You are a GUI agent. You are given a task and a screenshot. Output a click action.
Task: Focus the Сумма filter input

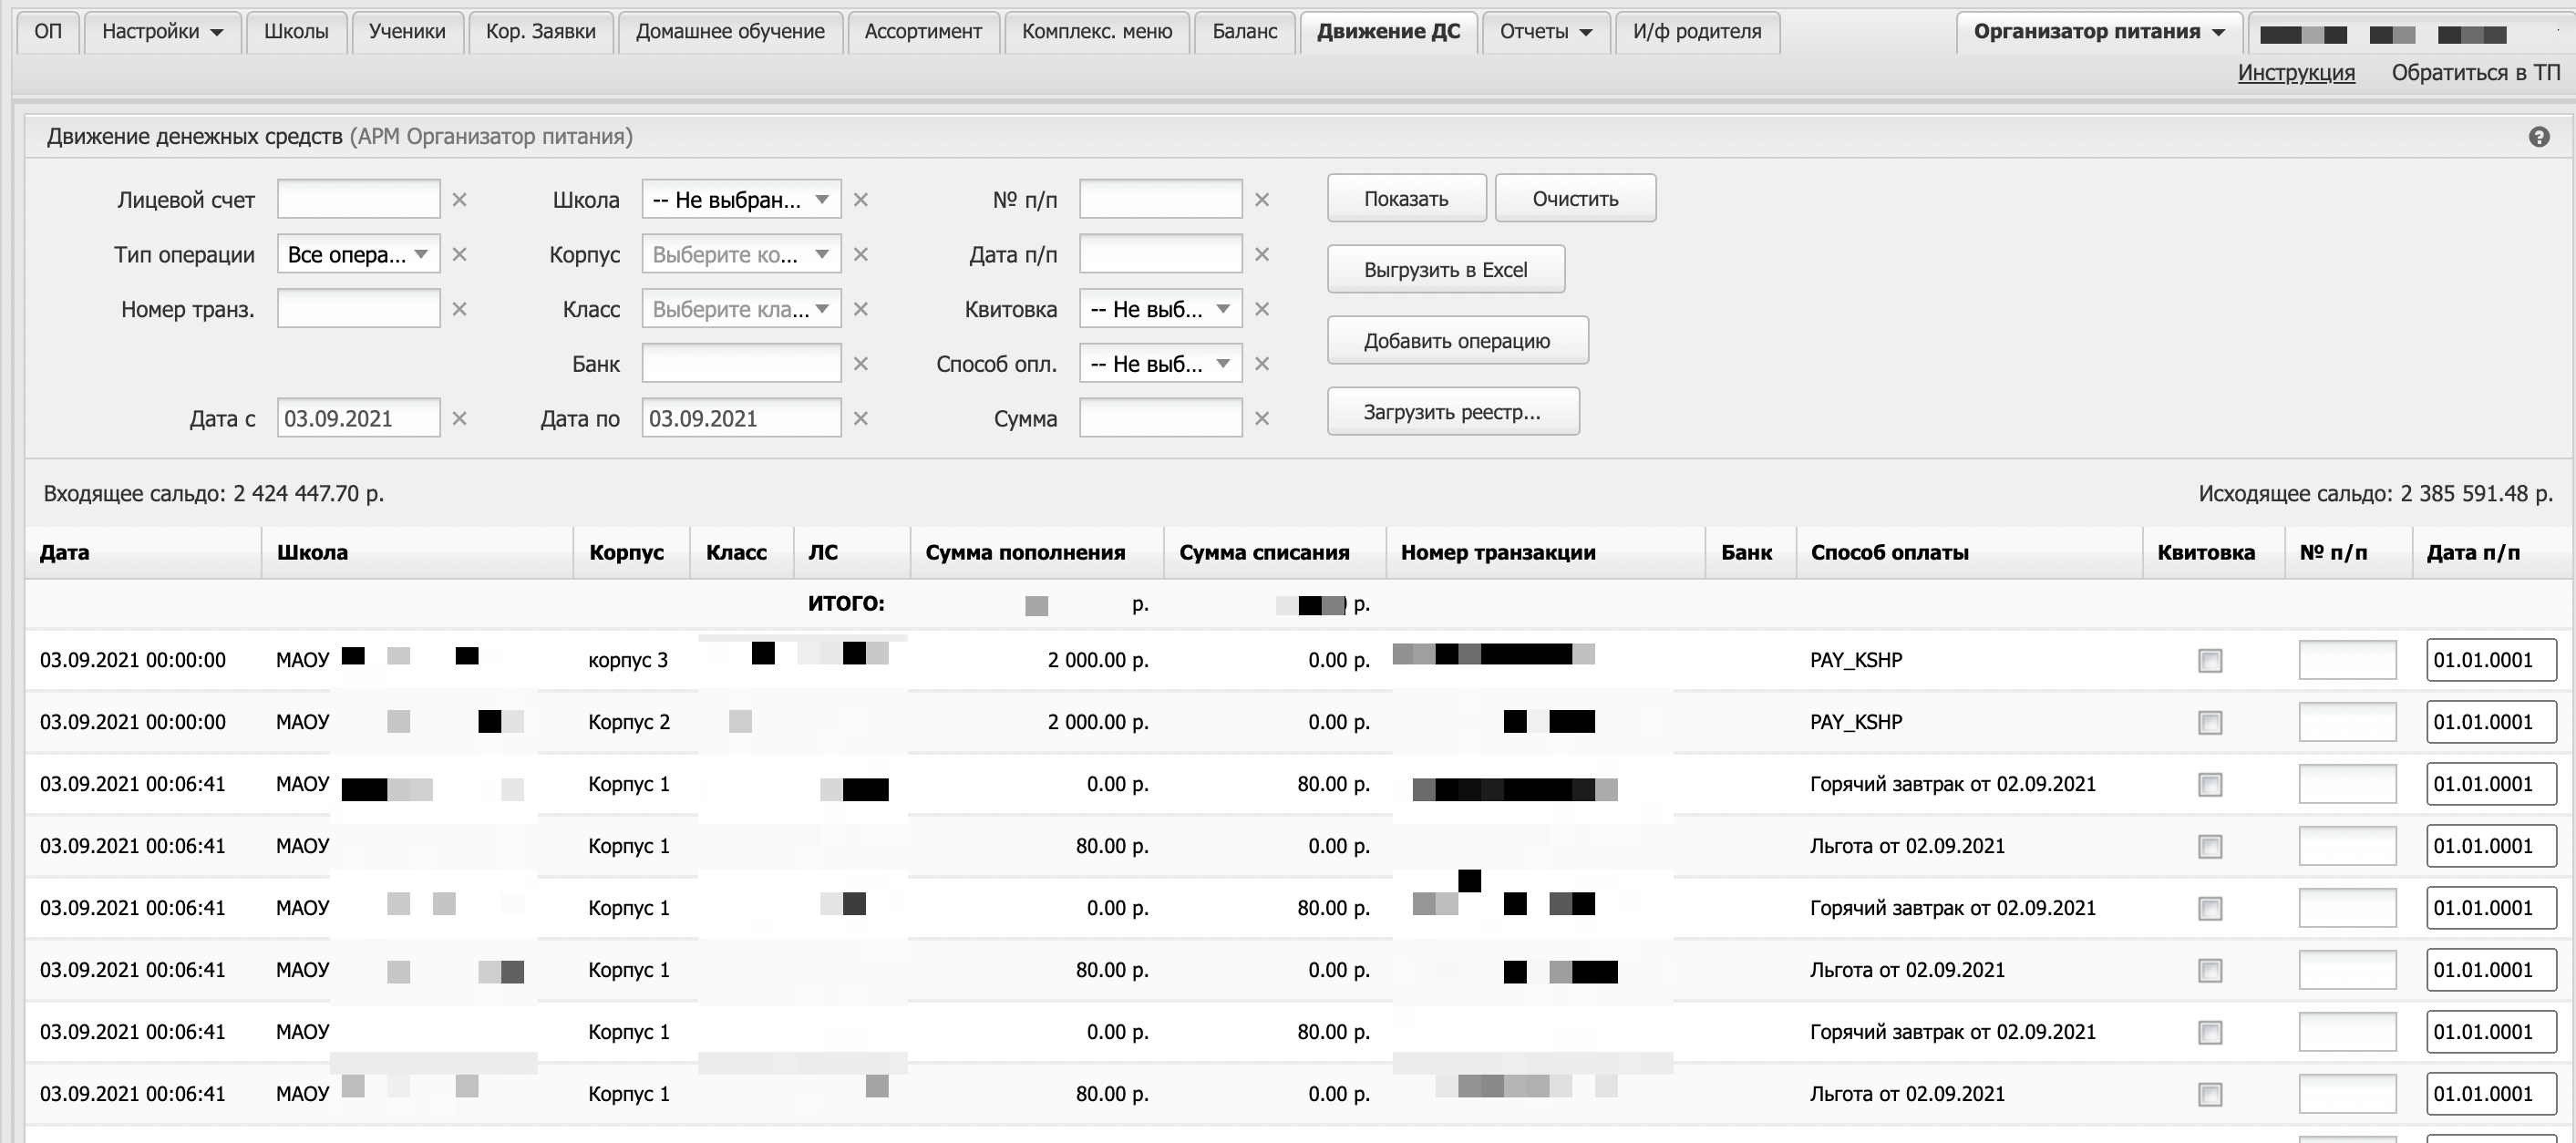(x=1160, y=418)
